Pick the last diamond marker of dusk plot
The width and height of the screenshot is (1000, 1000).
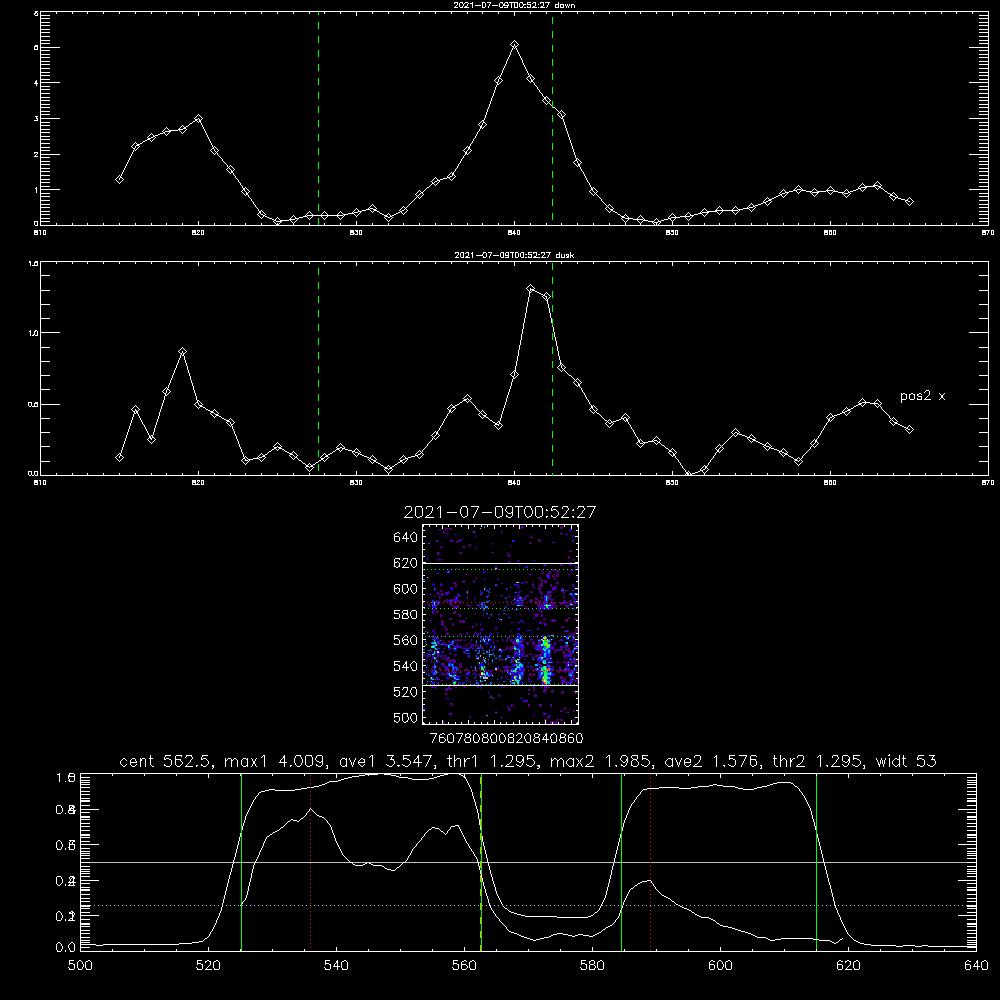909,429
